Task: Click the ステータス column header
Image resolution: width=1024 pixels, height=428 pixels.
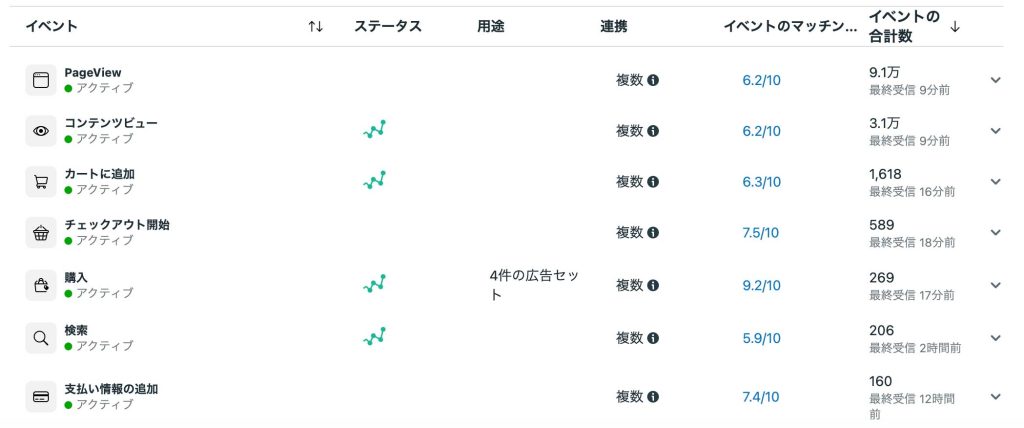Action: pos(388,27)
